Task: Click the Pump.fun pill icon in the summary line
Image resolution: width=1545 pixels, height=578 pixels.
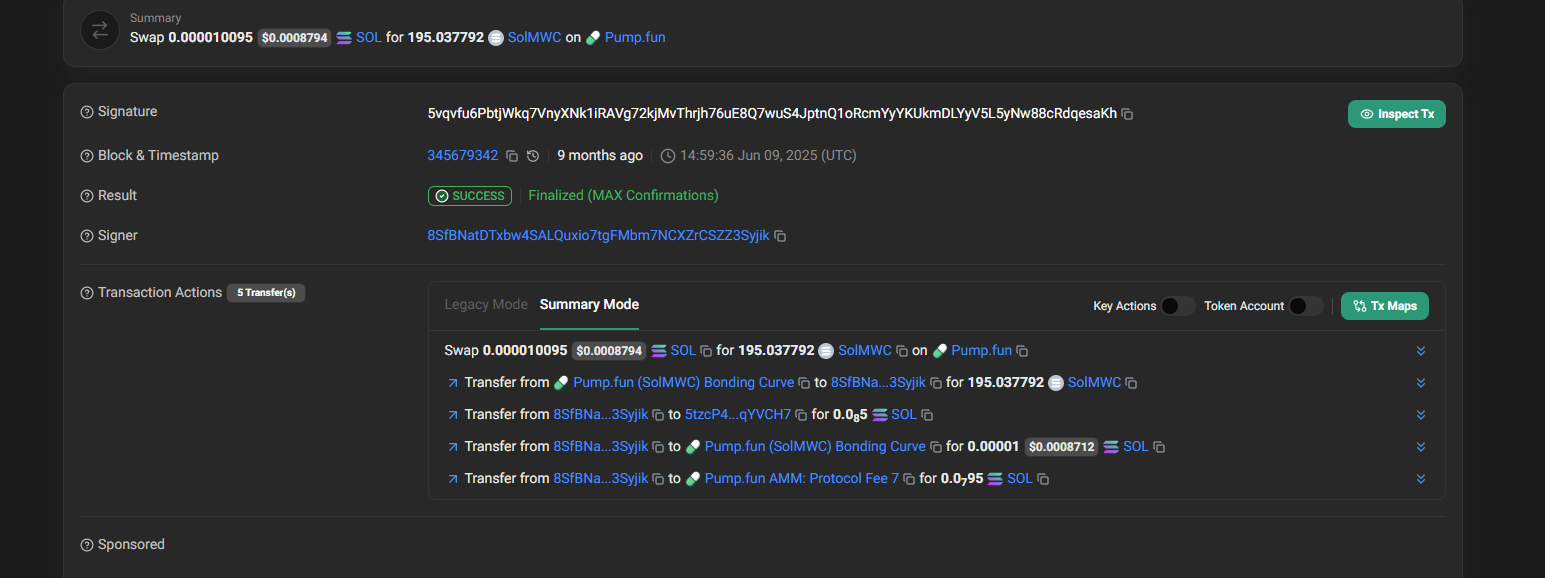Action: (593, 37)
